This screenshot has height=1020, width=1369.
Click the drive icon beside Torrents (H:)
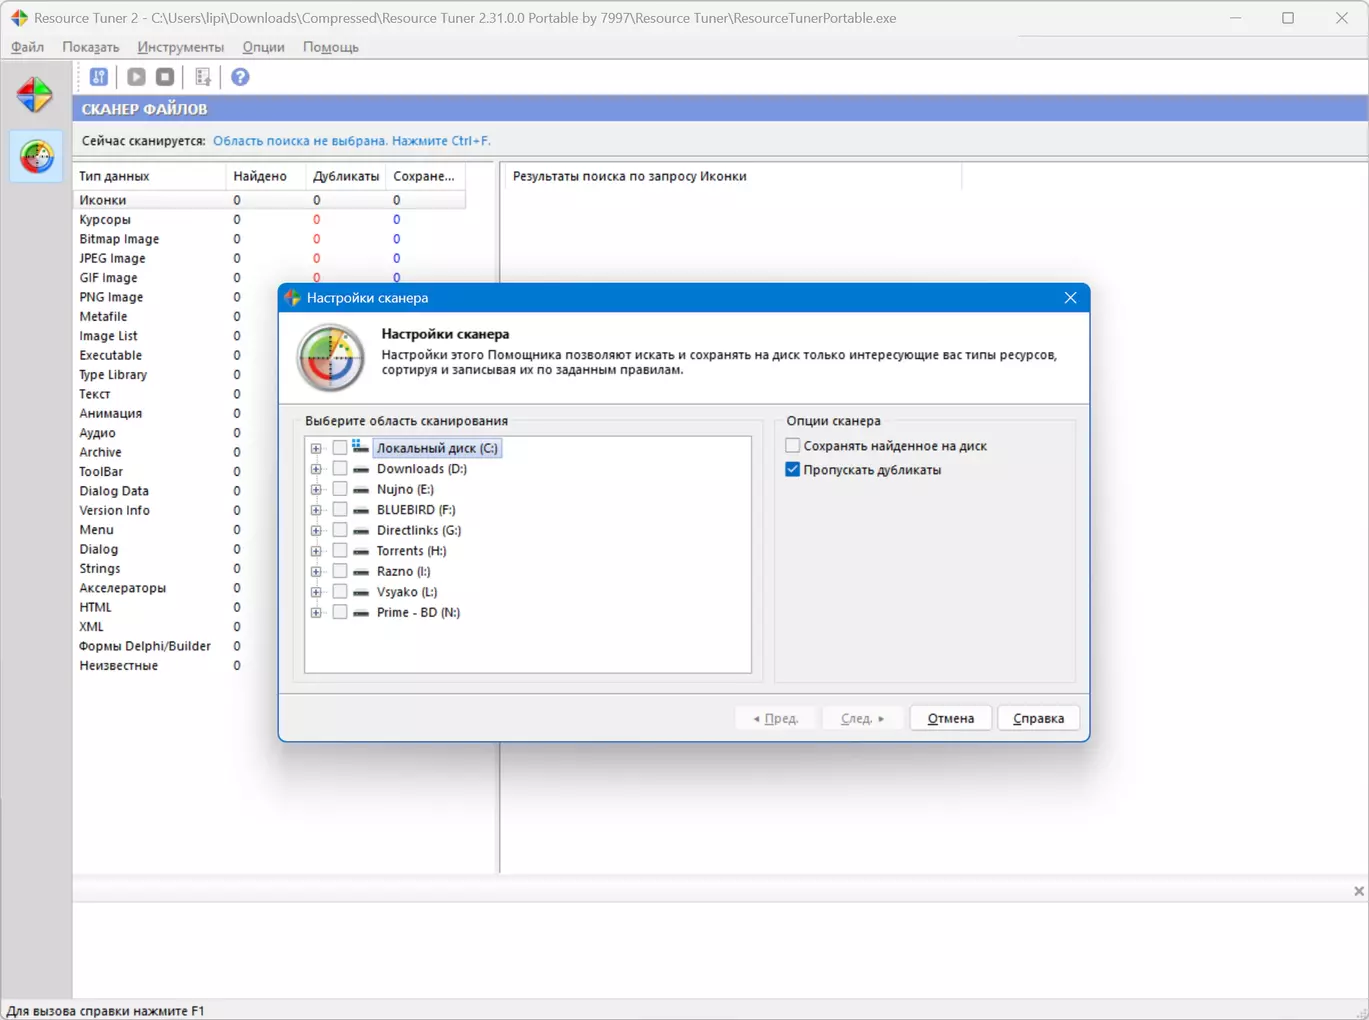pyautogui.click(x=361, y=551)
